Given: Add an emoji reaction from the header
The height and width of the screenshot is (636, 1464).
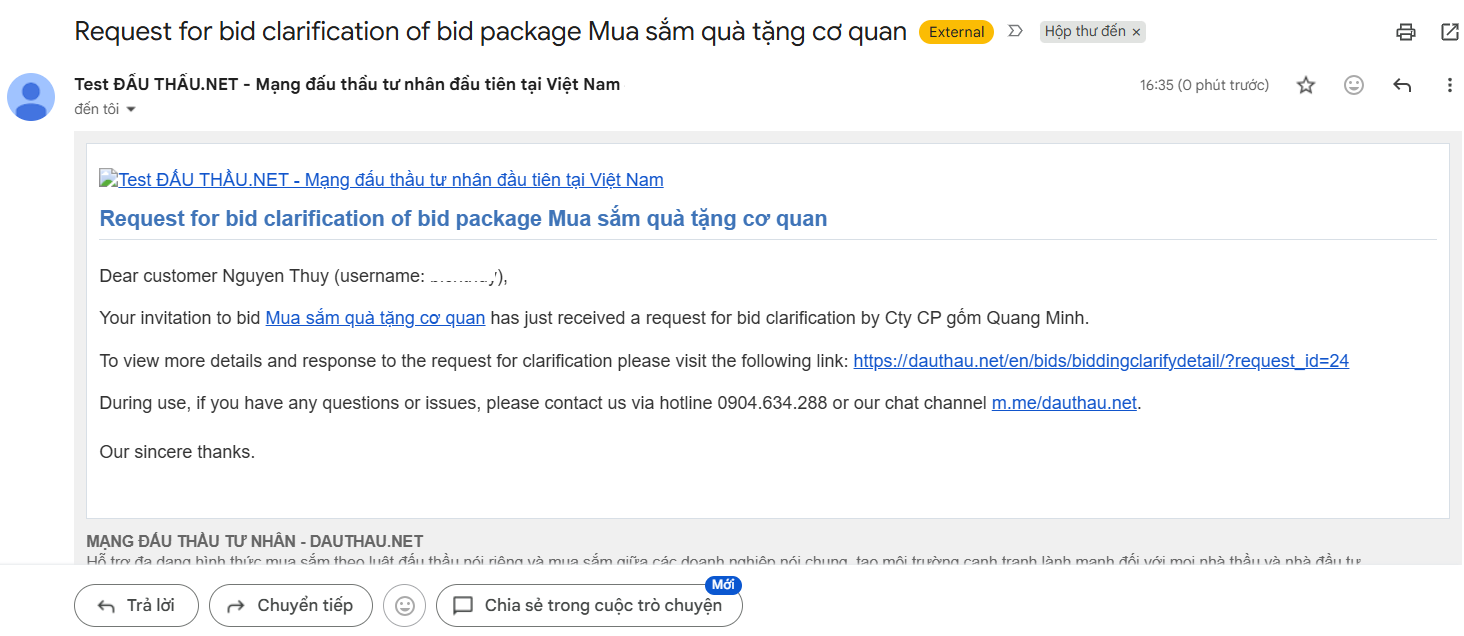Looking at the screenshot, I should point(1354,85).
